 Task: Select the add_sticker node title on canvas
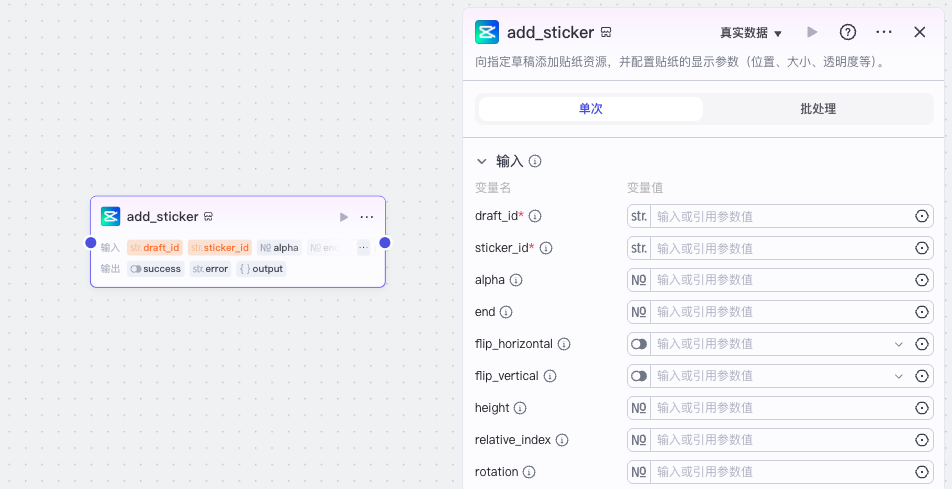[x=163, y=217]
